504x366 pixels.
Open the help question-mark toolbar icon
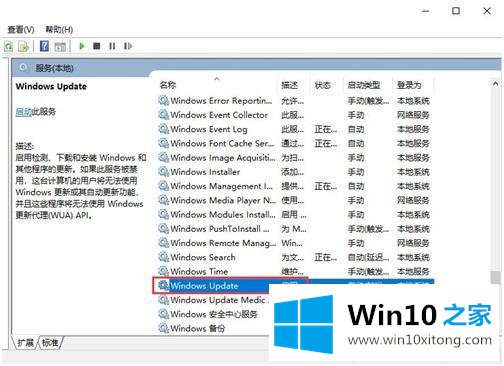pyautogui.click(x=44, y=46)
